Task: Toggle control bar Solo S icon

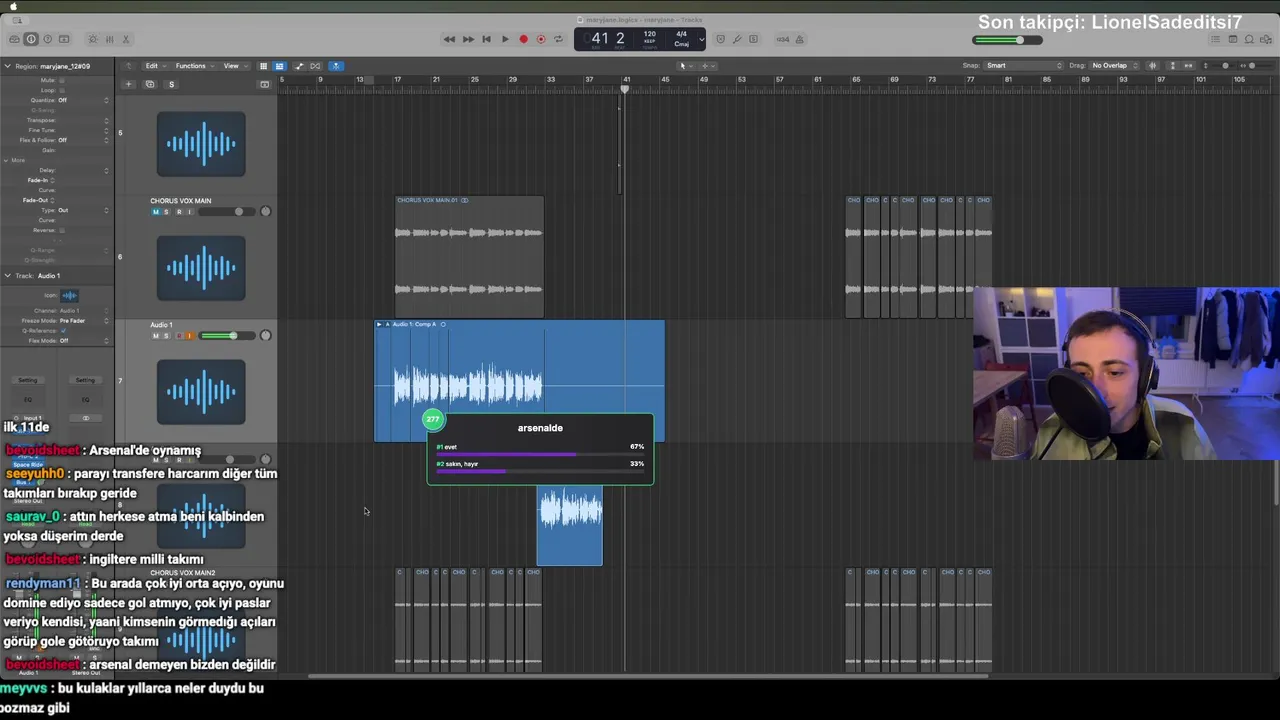Action: tap(754, 39)
